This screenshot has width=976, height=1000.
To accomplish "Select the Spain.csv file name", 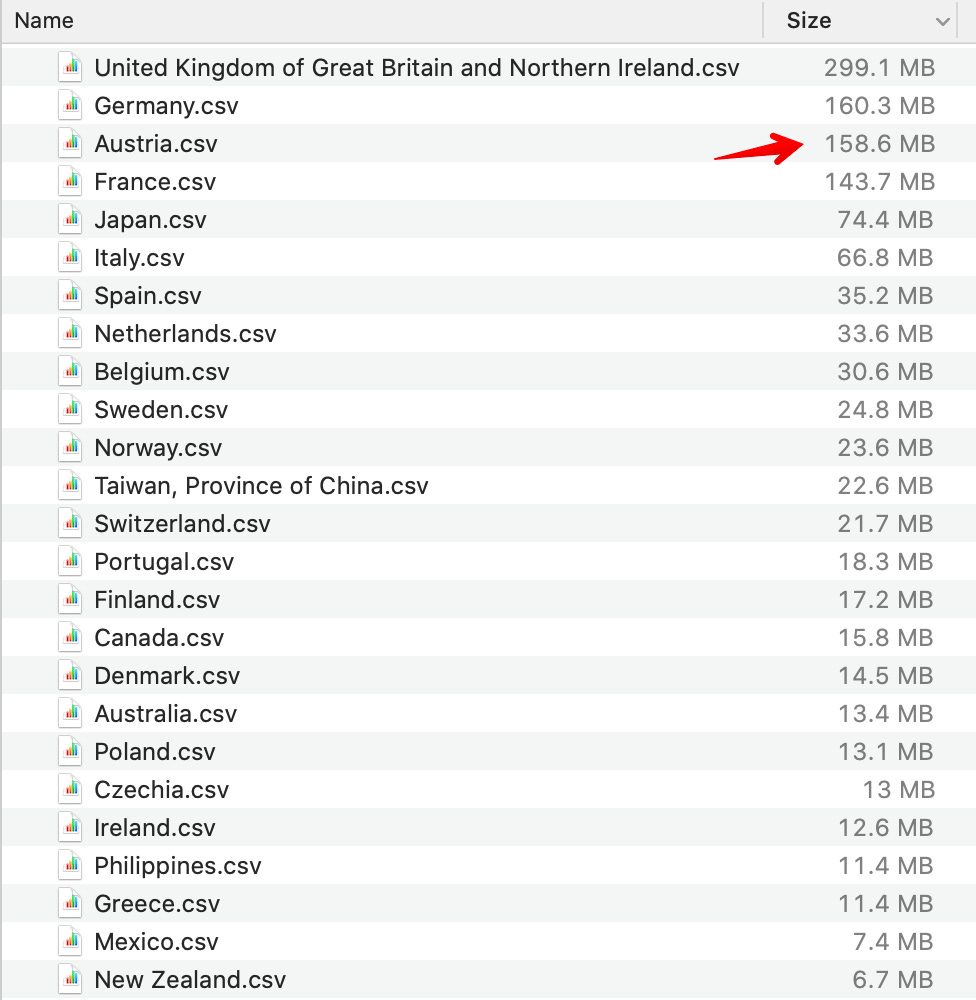I will click(148, 296).
